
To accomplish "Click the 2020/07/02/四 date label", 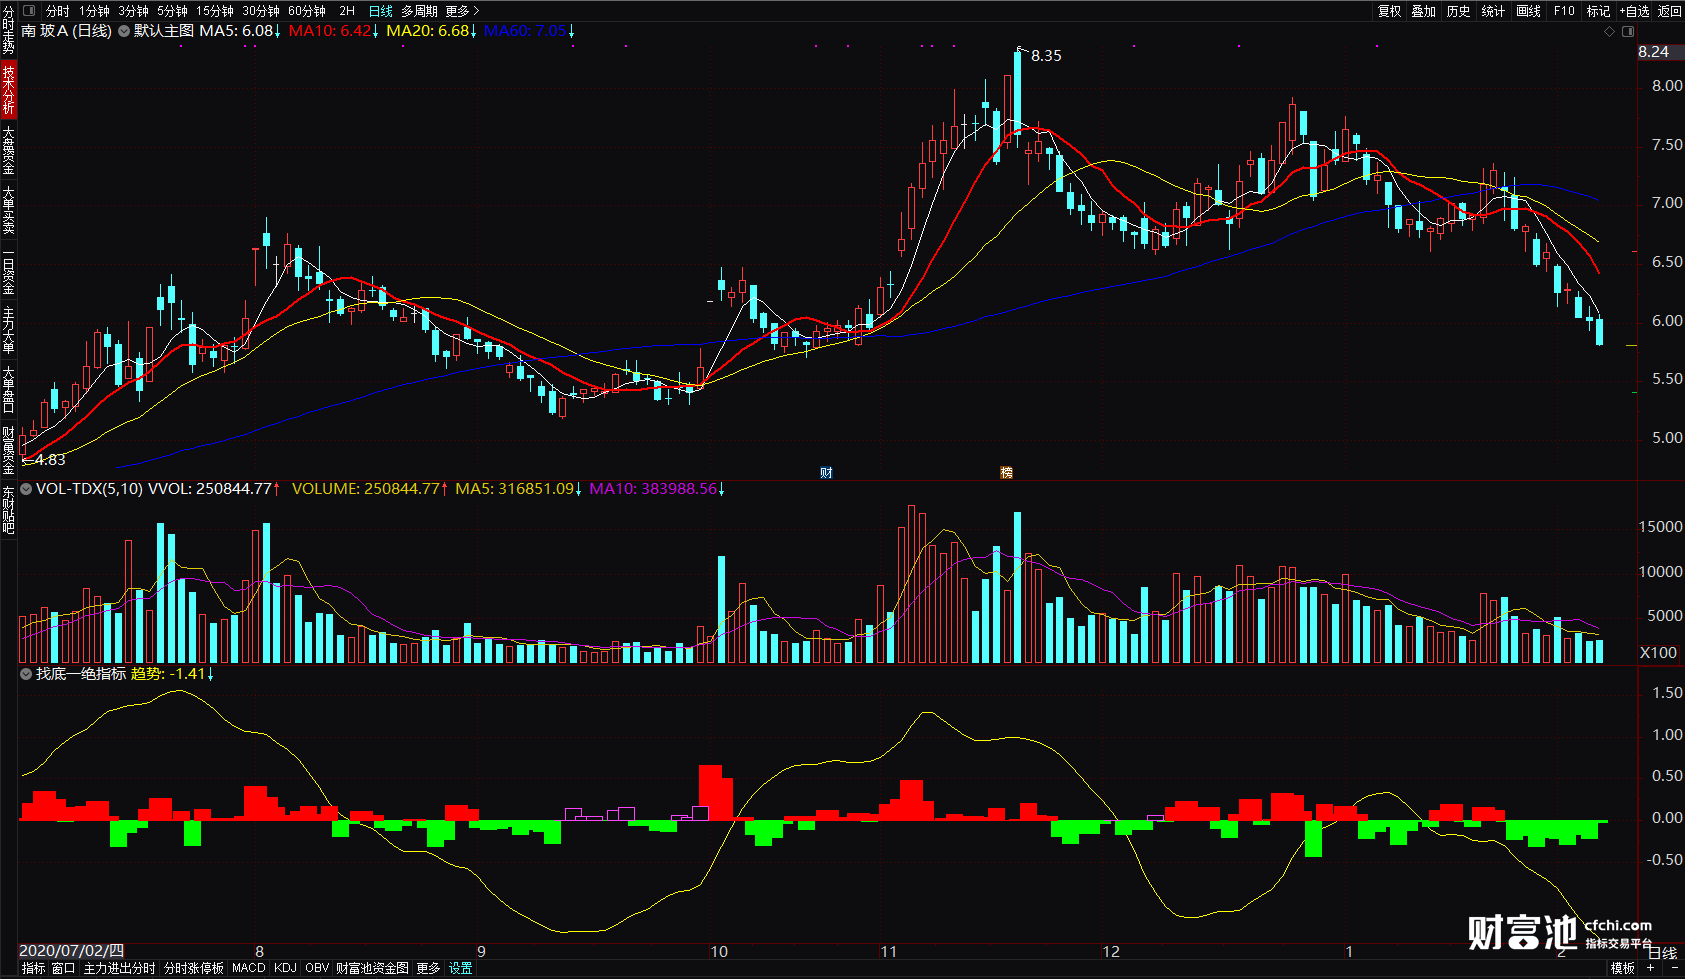I will (x=72, y=950).
